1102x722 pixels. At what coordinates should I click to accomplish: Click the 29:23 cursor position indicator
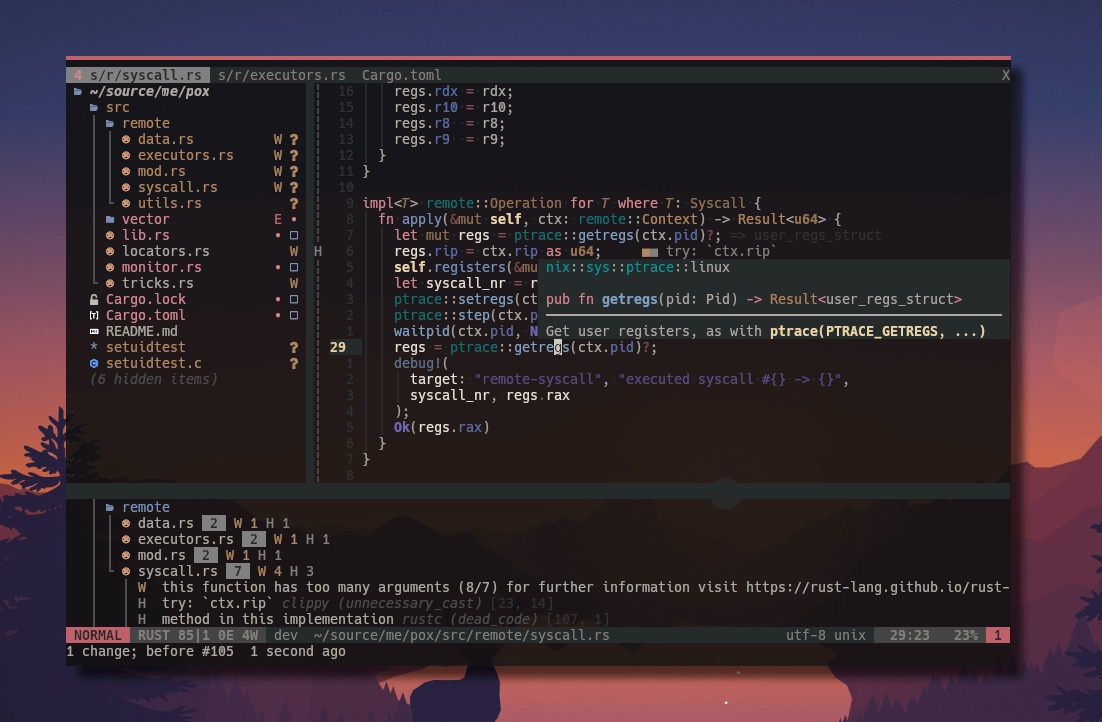pyautogui.click(x=909, y=636)
